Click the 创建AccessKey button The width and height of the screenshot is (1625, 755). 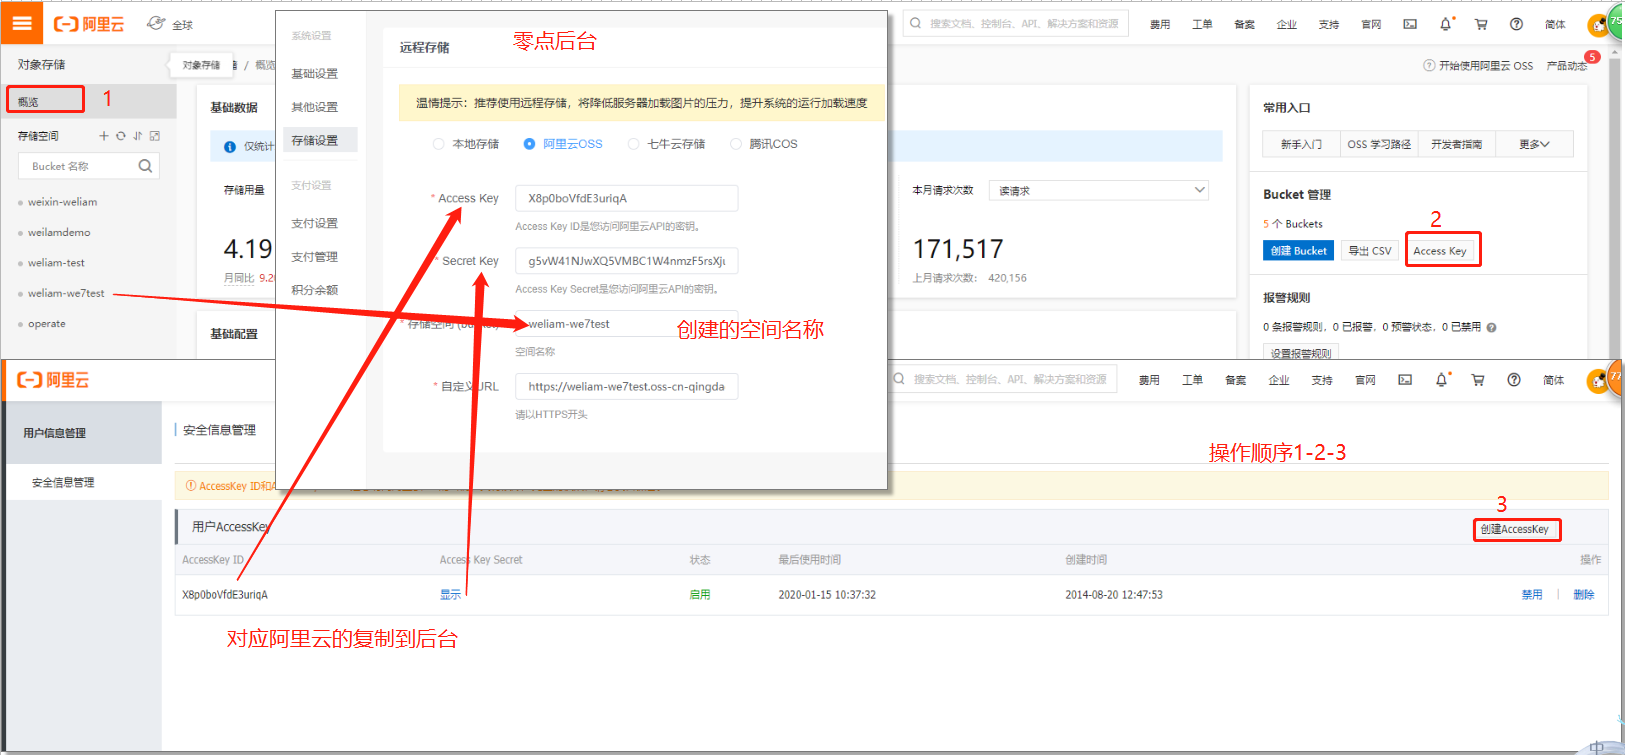[x=1516, y=529]
